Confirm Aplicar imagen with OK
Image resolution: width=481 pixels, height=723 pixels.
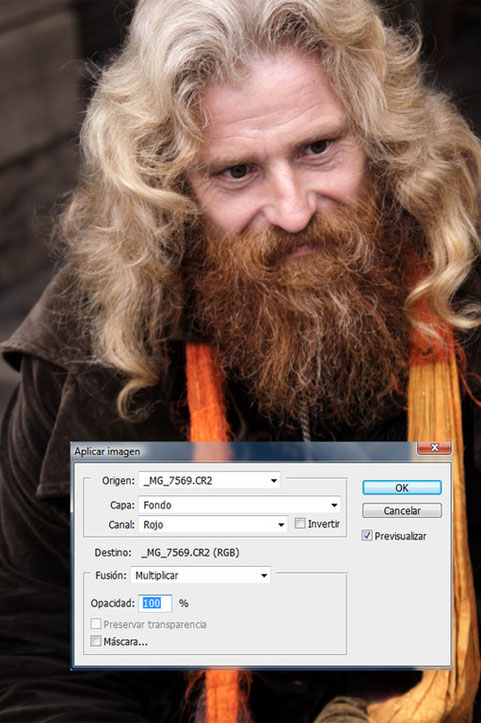point(402,487)
